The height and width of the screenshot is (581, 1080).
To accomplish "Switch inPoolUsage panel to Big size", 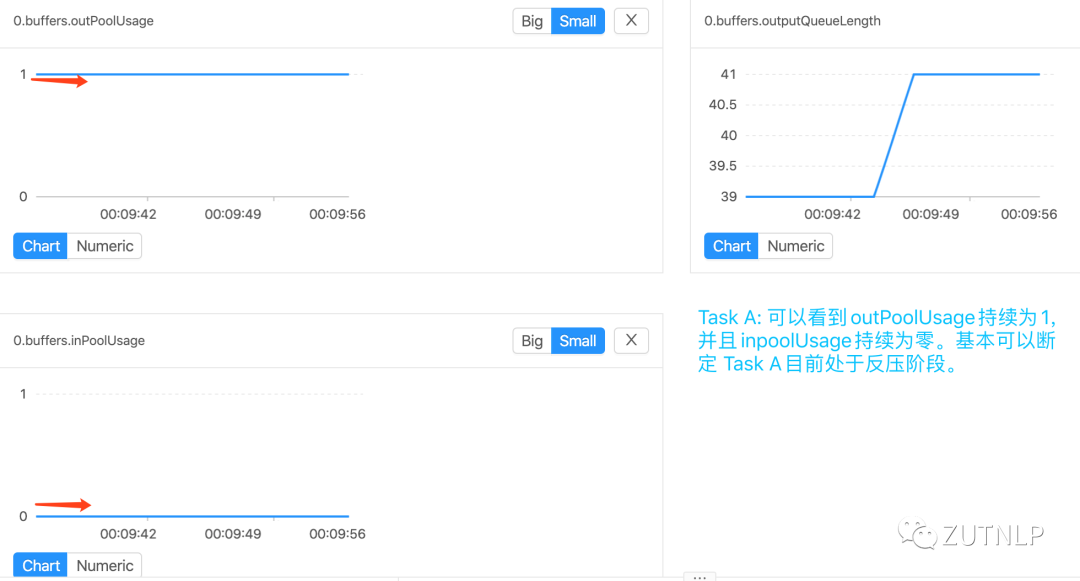I will click(532, 340).
